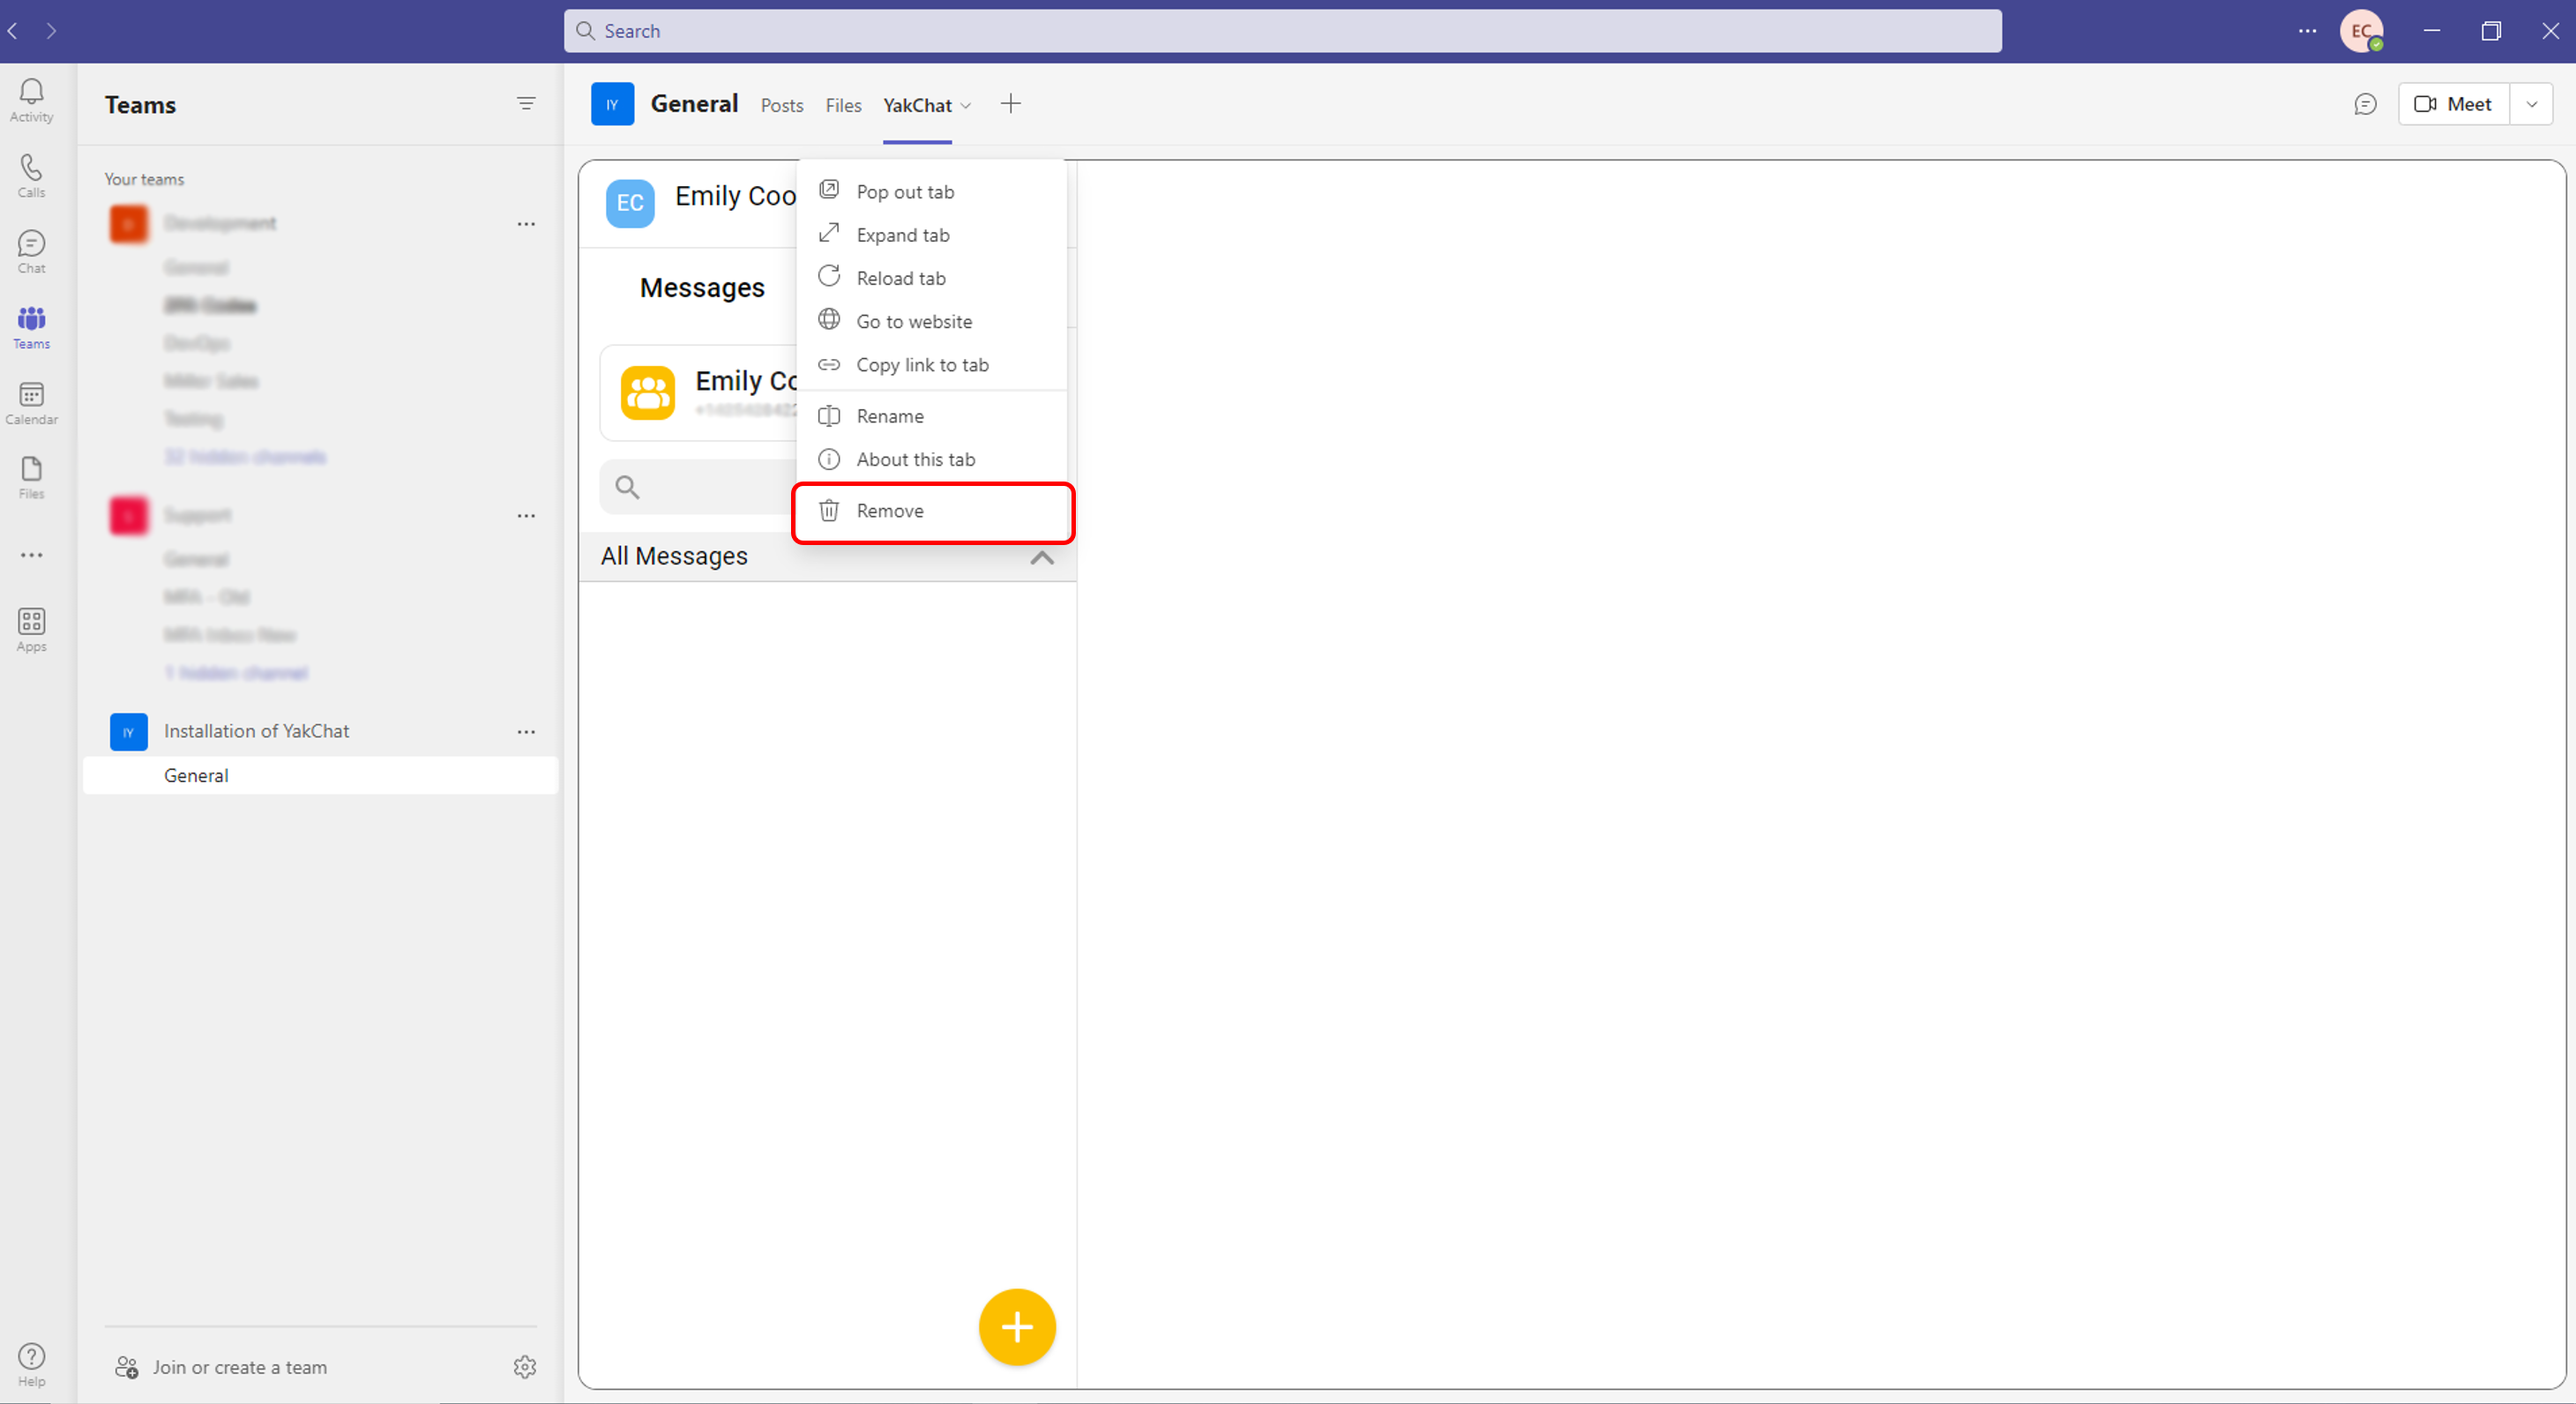Open the EC profile avatar
The image size is (2576, 1404).
click(2362, 31)
